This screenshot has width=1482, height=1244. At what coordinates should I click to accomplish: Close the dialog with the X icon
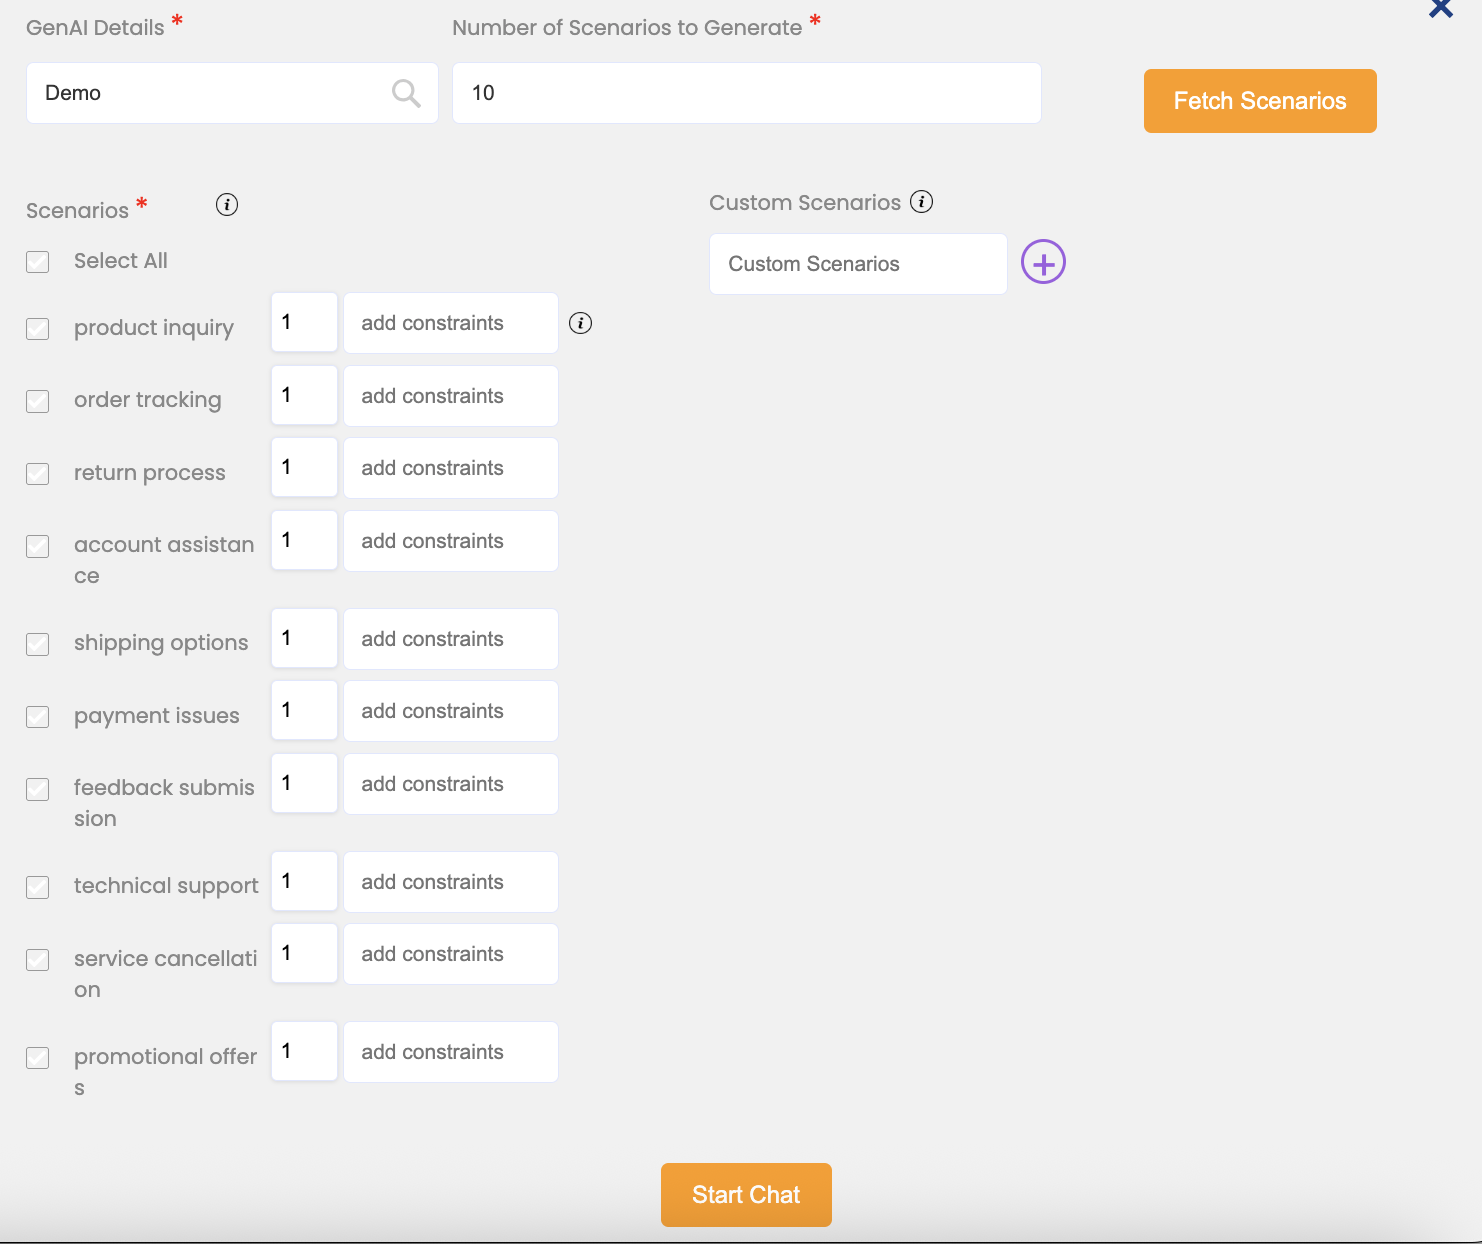pyautogui.click(x=1440, y=9)
